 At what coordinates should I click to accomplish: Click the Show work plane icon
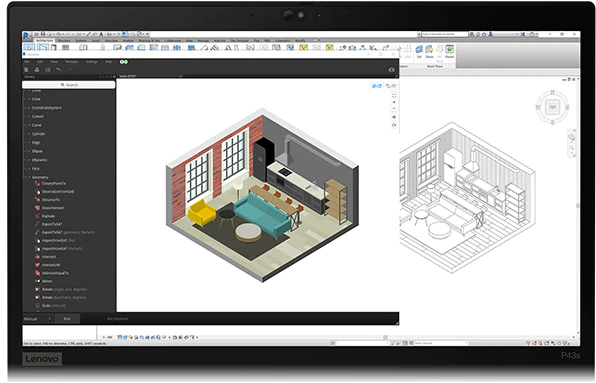[x=429, y=51]
